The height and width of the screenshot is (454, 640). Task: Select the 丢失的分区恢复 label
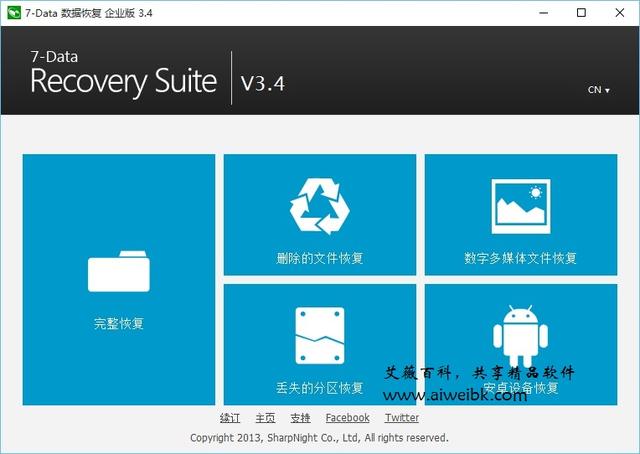[x=320, y=387]
